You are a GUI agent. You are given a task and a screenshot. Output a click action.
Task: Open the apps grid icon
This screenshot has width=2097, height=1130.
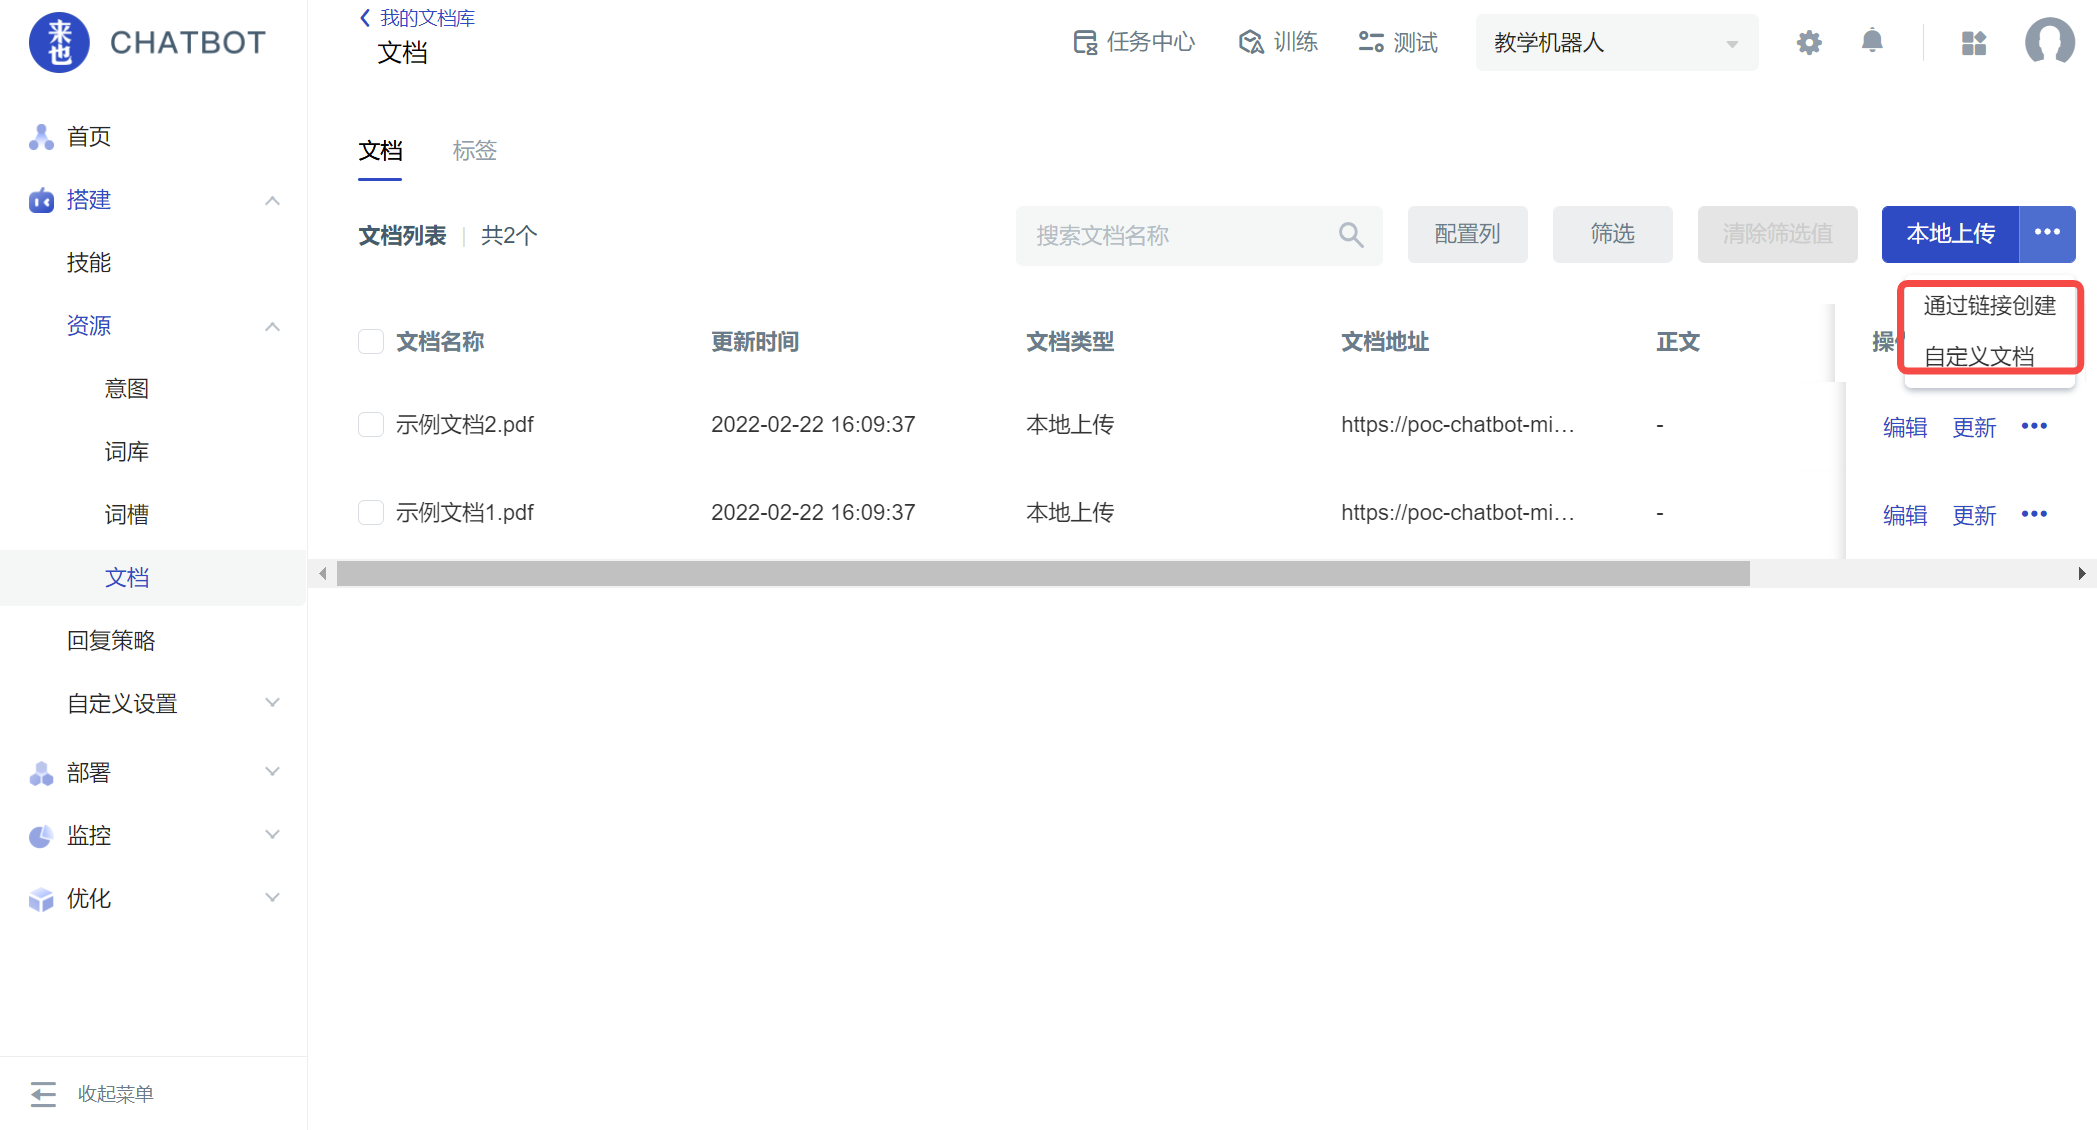[1974, 43]
